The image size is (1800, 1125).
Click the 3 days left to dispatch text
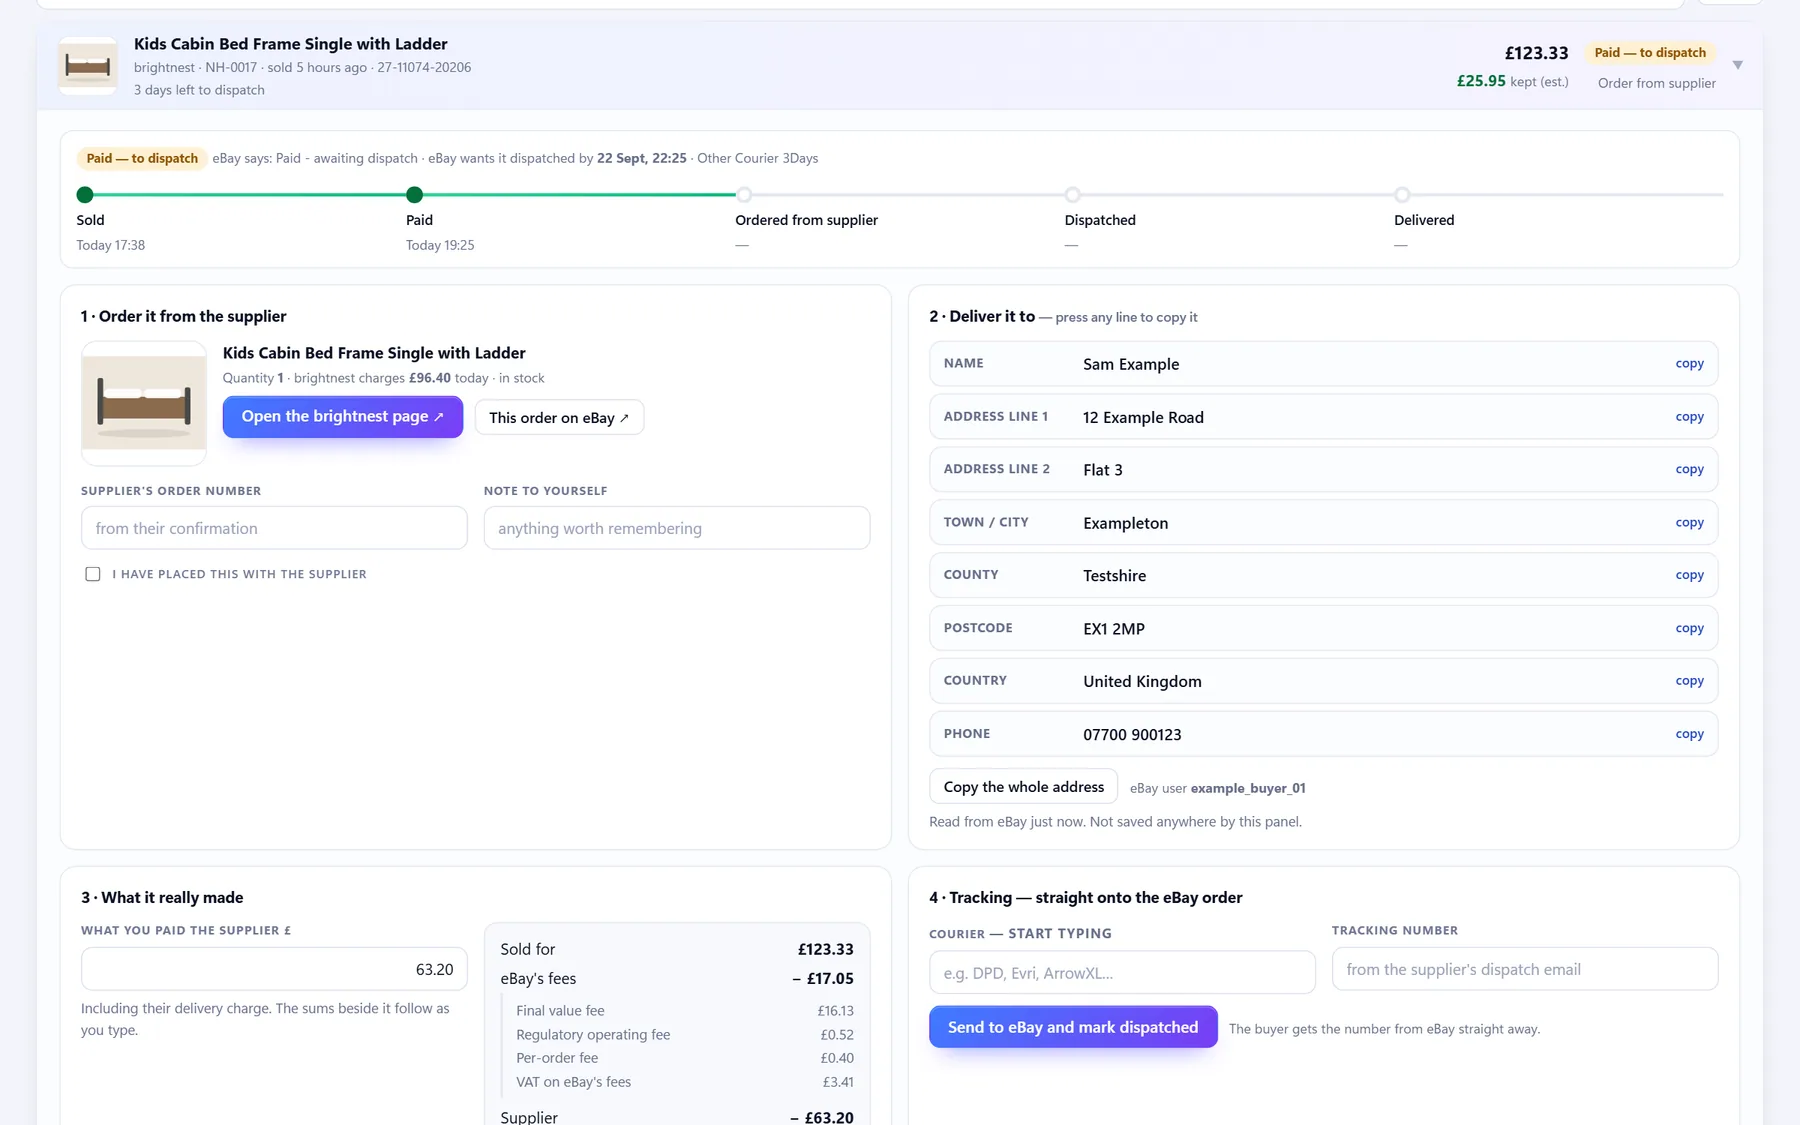[199, 90]
